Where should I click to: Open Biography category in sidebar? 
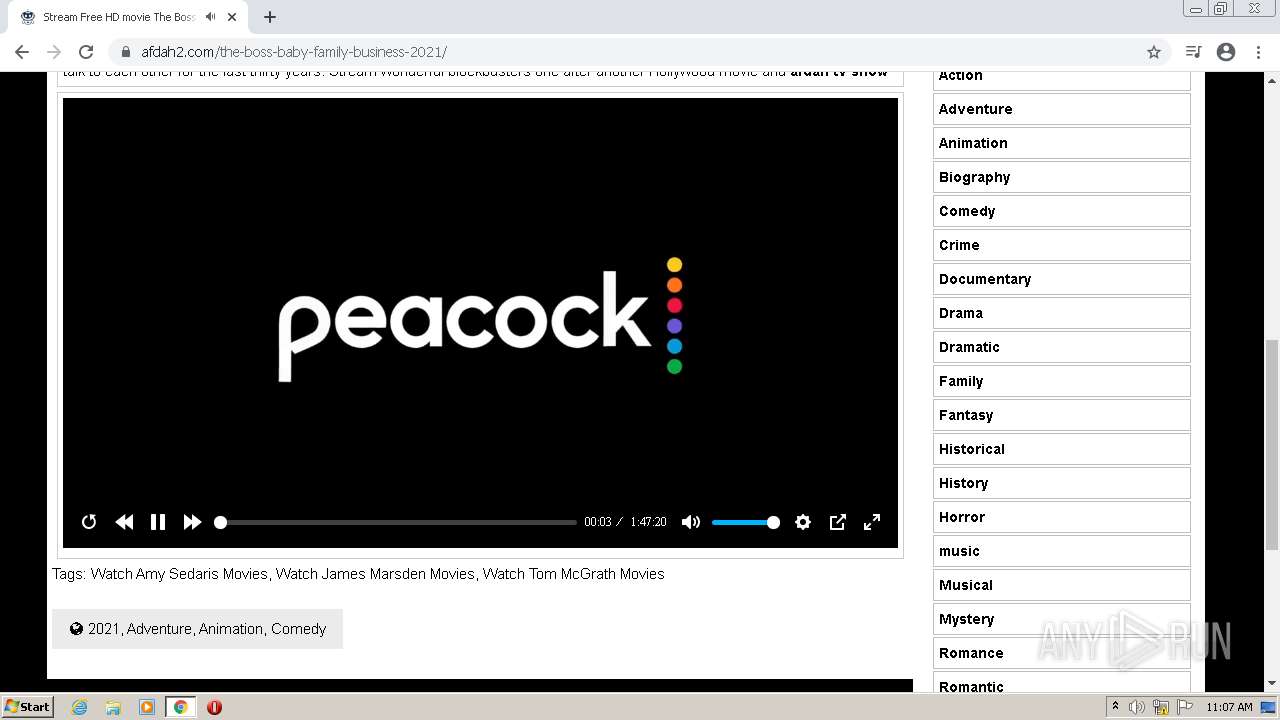pos(1061,177)
